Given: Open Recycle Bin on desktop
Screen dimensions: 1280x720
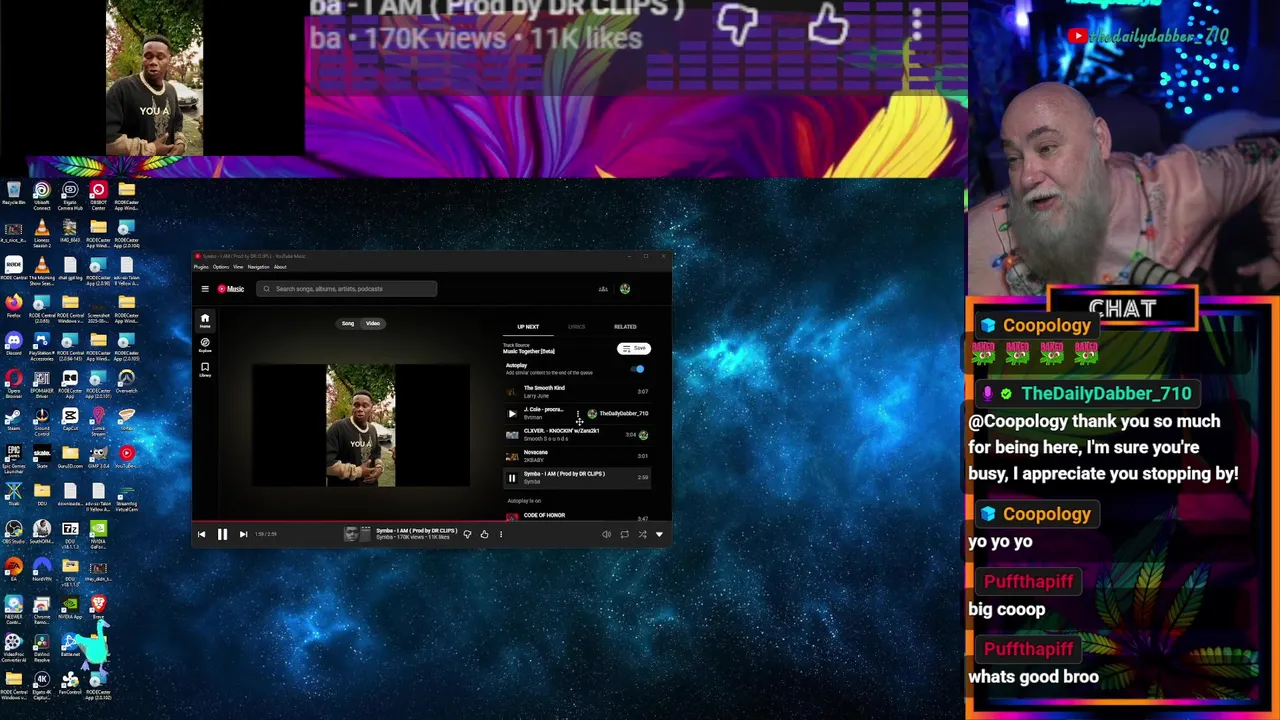Looking at the screenshot, I should click(13, 194).
